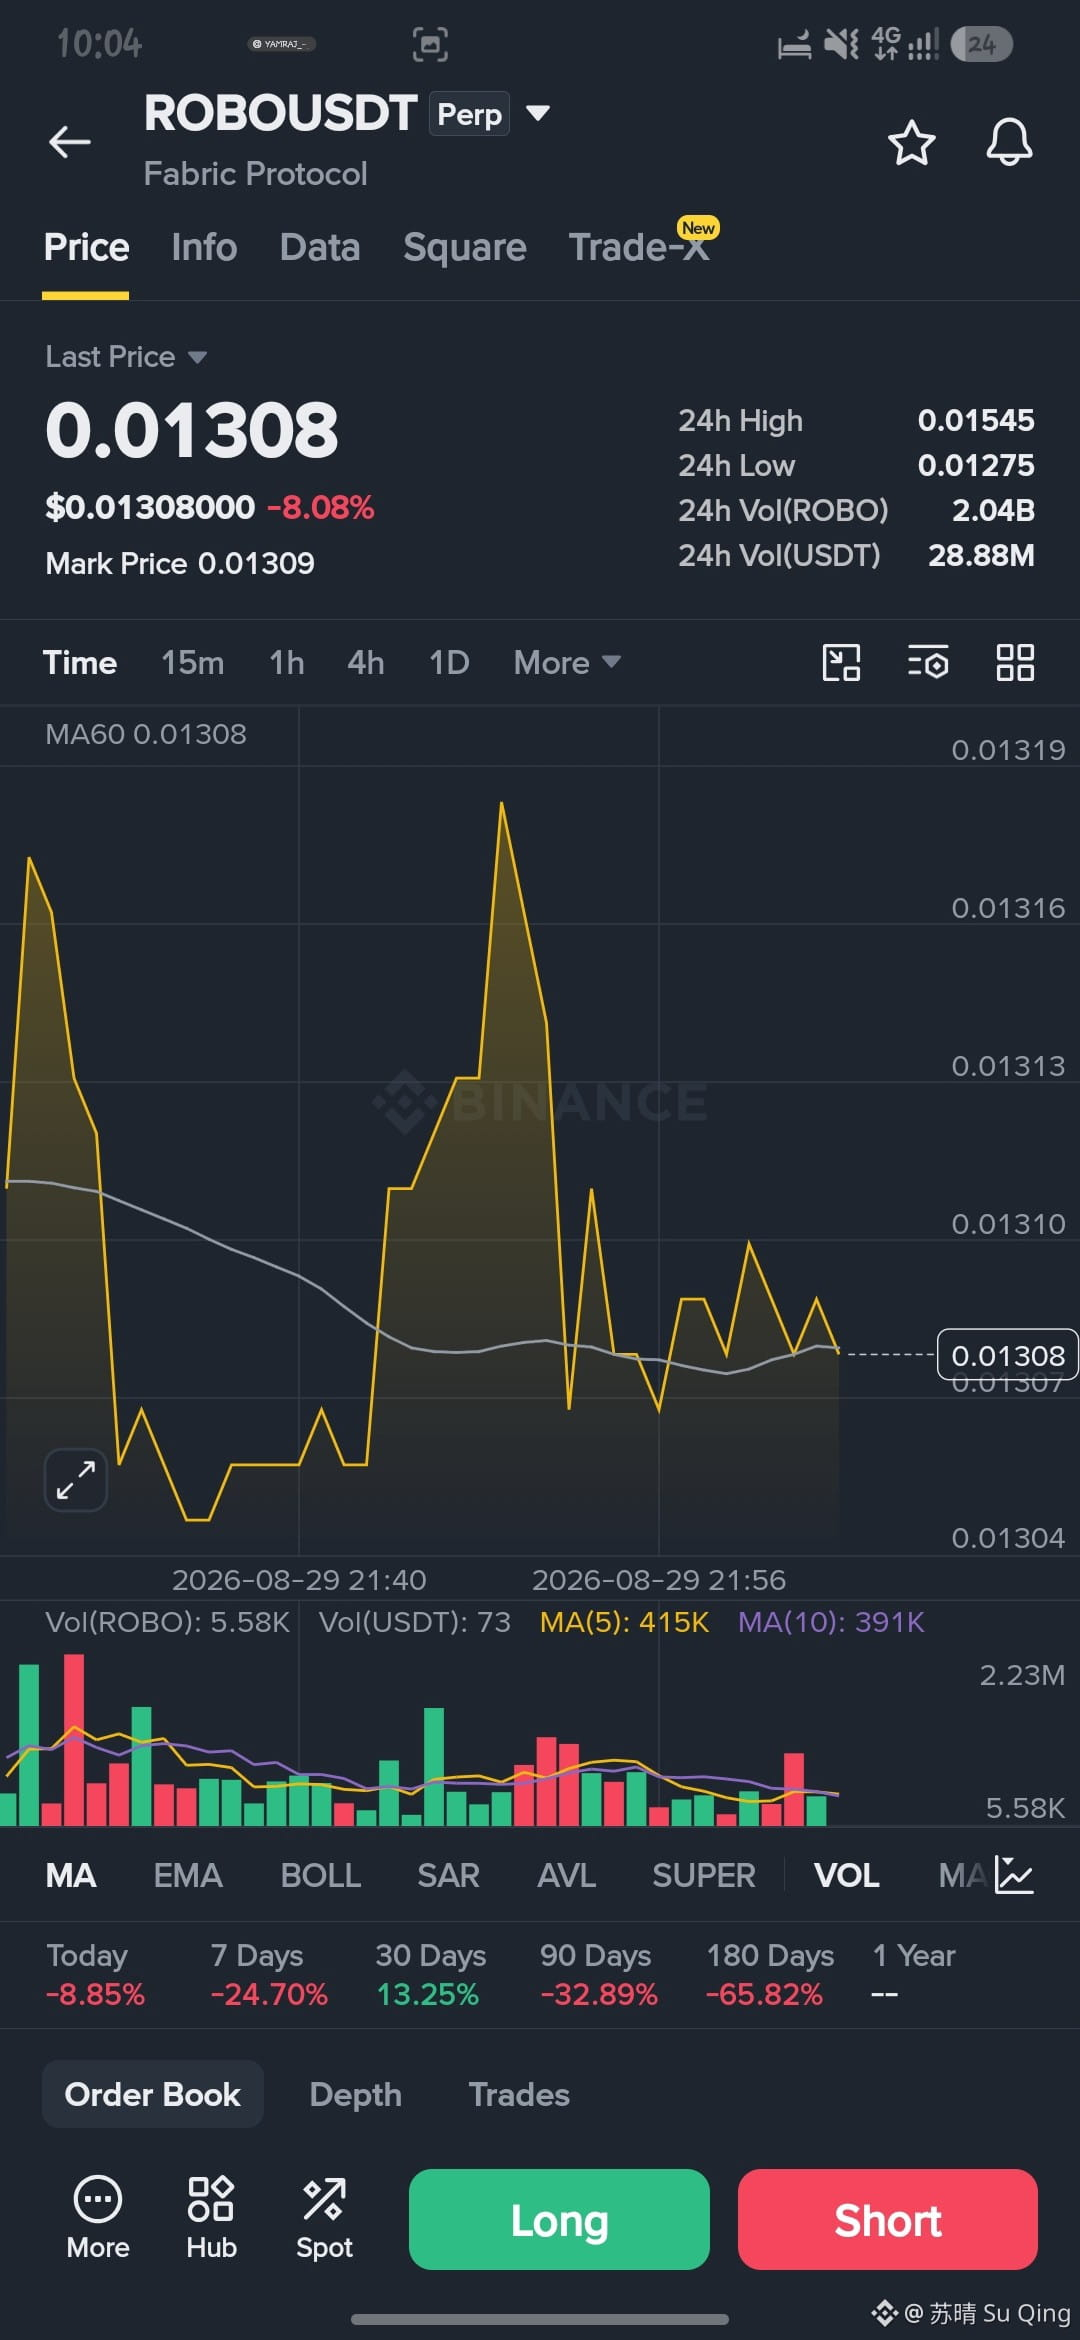Open the Trade-X tab
Screen dimensions: 1080x2340
pyautogui.click(x=639, y=247)
